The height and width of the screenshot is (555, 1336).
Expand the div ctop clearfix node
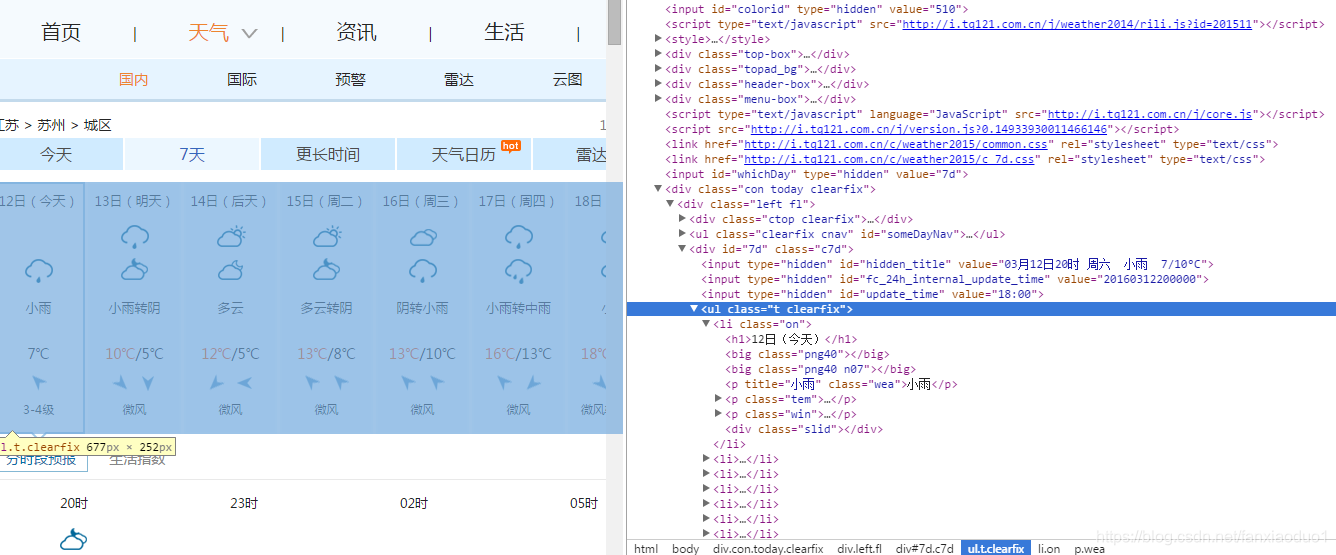pos(682,219)
